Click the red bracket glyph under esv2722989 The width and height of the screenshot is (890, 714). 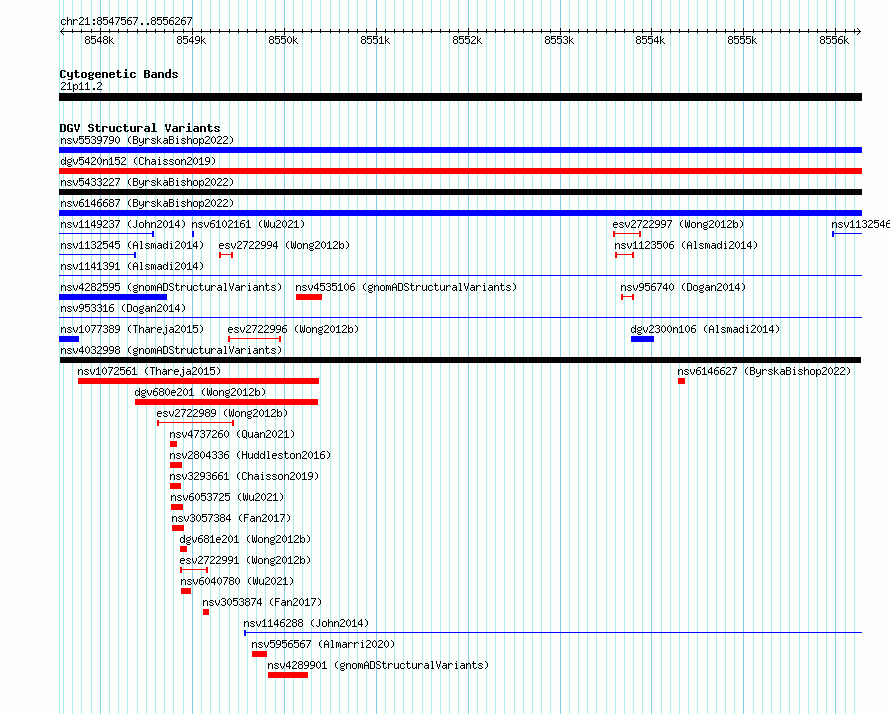click(x=195, y=423)
